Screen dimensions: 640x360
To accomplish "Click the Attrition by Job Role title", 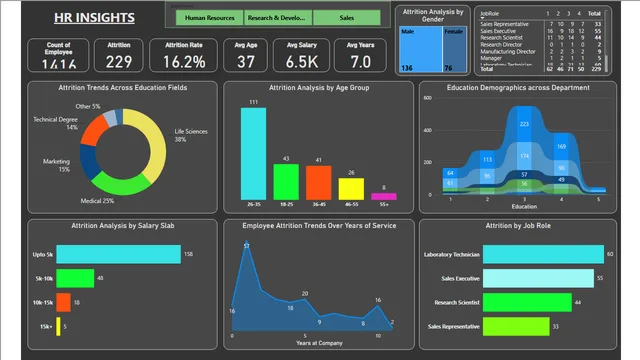I will click(518, 226).
